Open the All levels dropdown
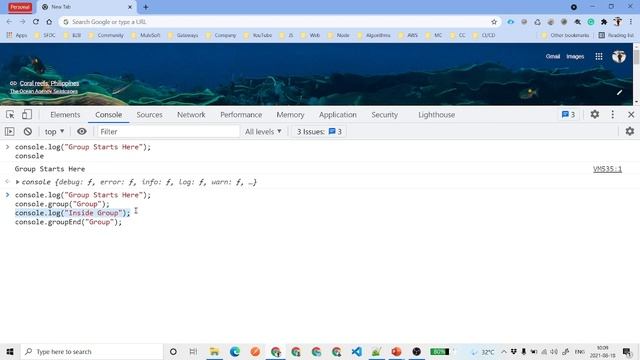The height and width of the screenshot is (360, 640). point(263,131)
